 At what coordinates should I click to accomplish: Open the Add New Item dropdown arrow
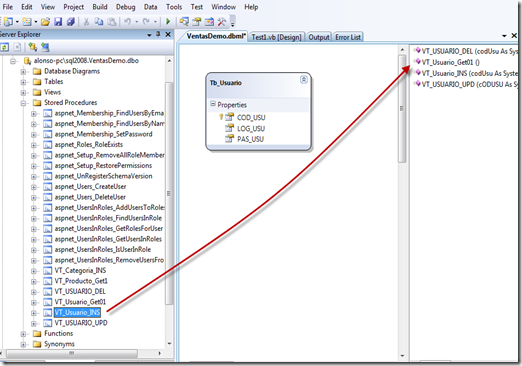pos(36,22)
